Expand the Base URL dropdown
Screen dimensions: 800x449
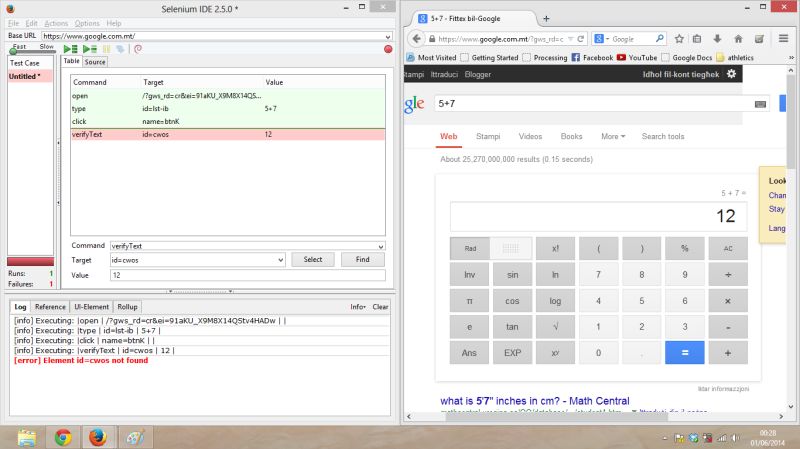(388, 36)
